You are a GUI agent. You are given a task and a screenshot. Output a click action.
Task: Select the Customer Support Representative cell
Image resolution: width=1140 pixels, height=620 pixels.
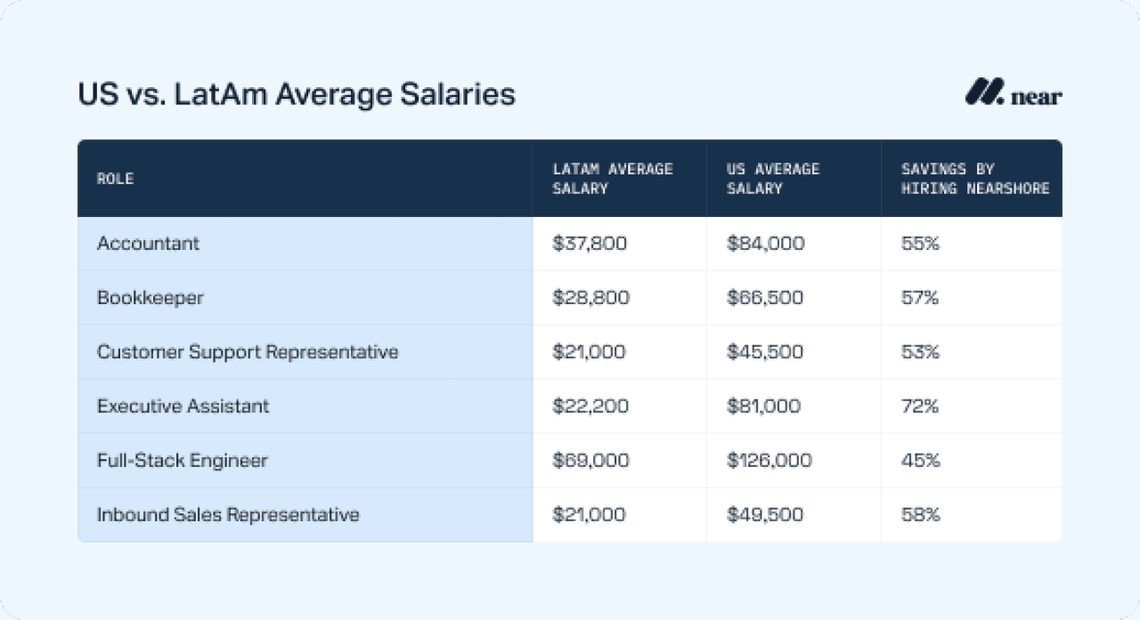[247, 352]
